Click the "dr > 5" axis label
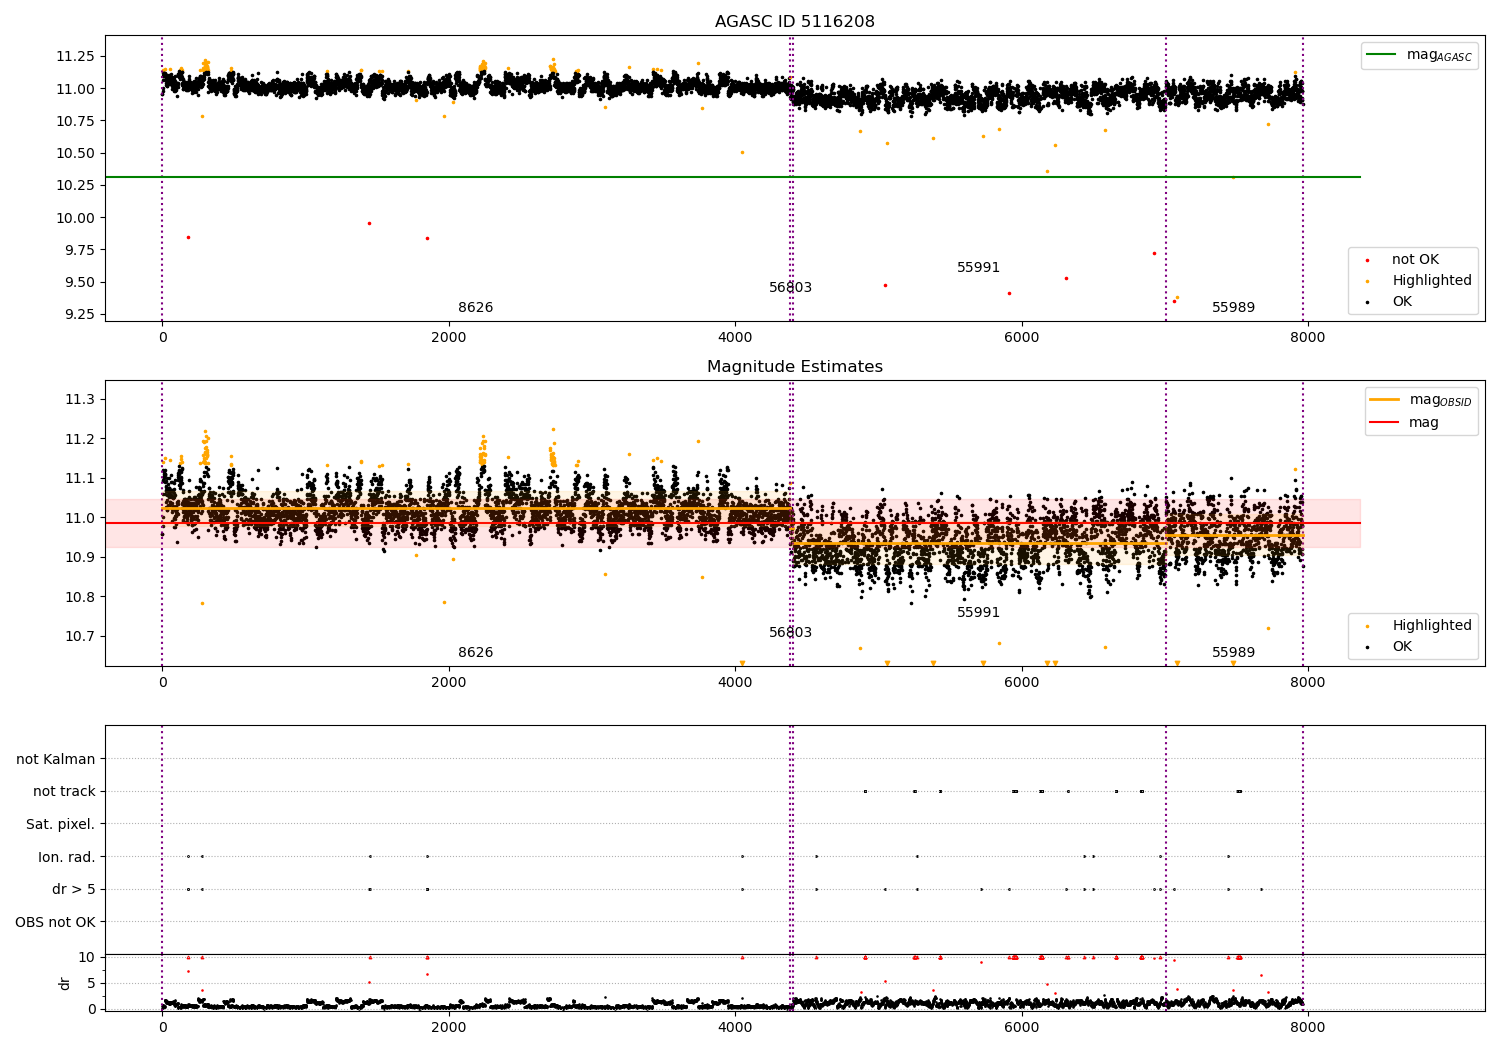The width and height of the screenshot is (1500, 1050). click(x=74, y=889)
